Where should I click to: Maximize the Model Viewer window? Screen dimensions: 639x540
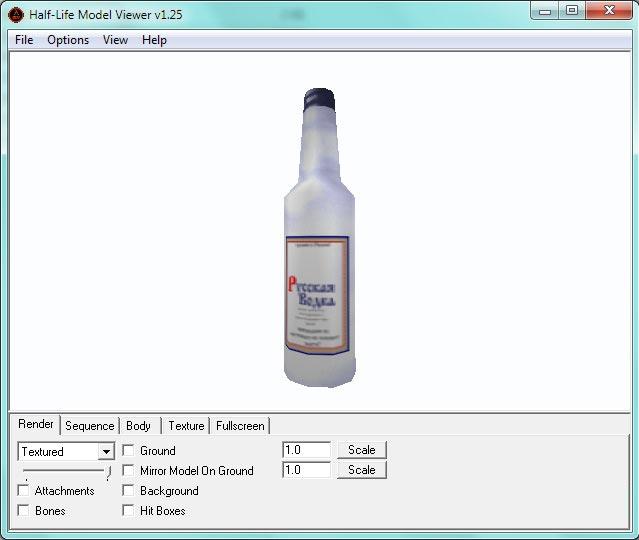pos(572,11)
